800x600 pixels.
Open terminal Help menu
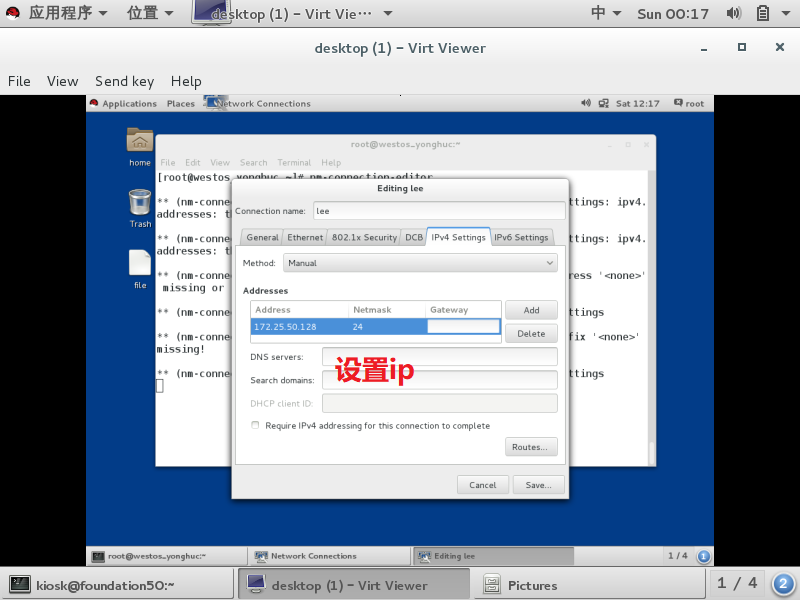(x=331, y=163)
